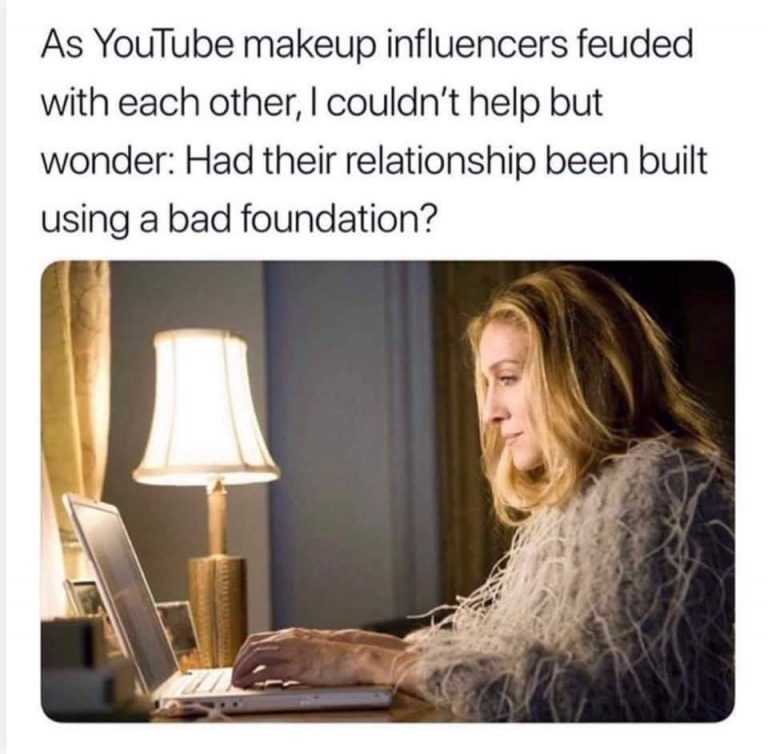Click the framed photo behind the laptop
768x754 pixels.
[176, 629]
